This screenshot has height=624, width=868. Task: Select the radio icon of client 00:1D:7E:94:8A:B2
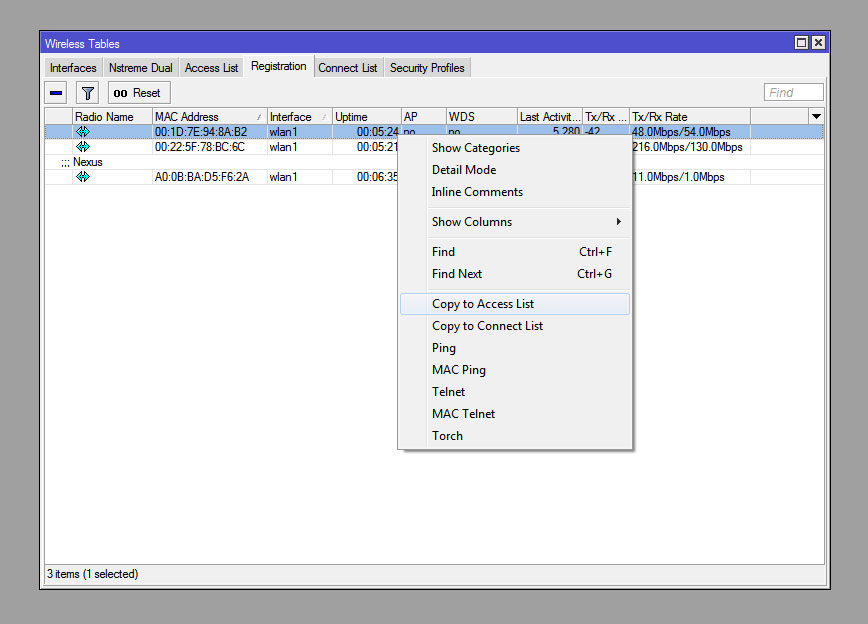point(83,132)
